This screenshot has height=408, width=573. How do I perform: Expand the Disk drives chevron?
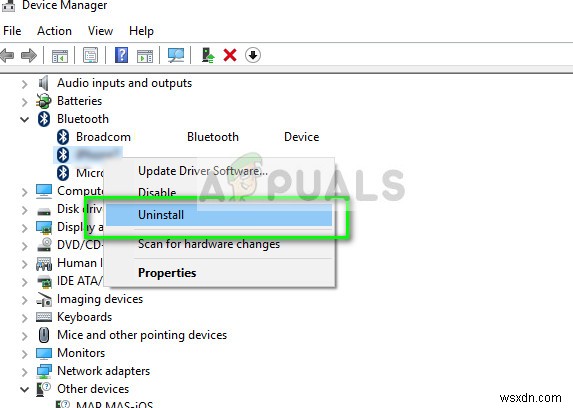point(24,210)
